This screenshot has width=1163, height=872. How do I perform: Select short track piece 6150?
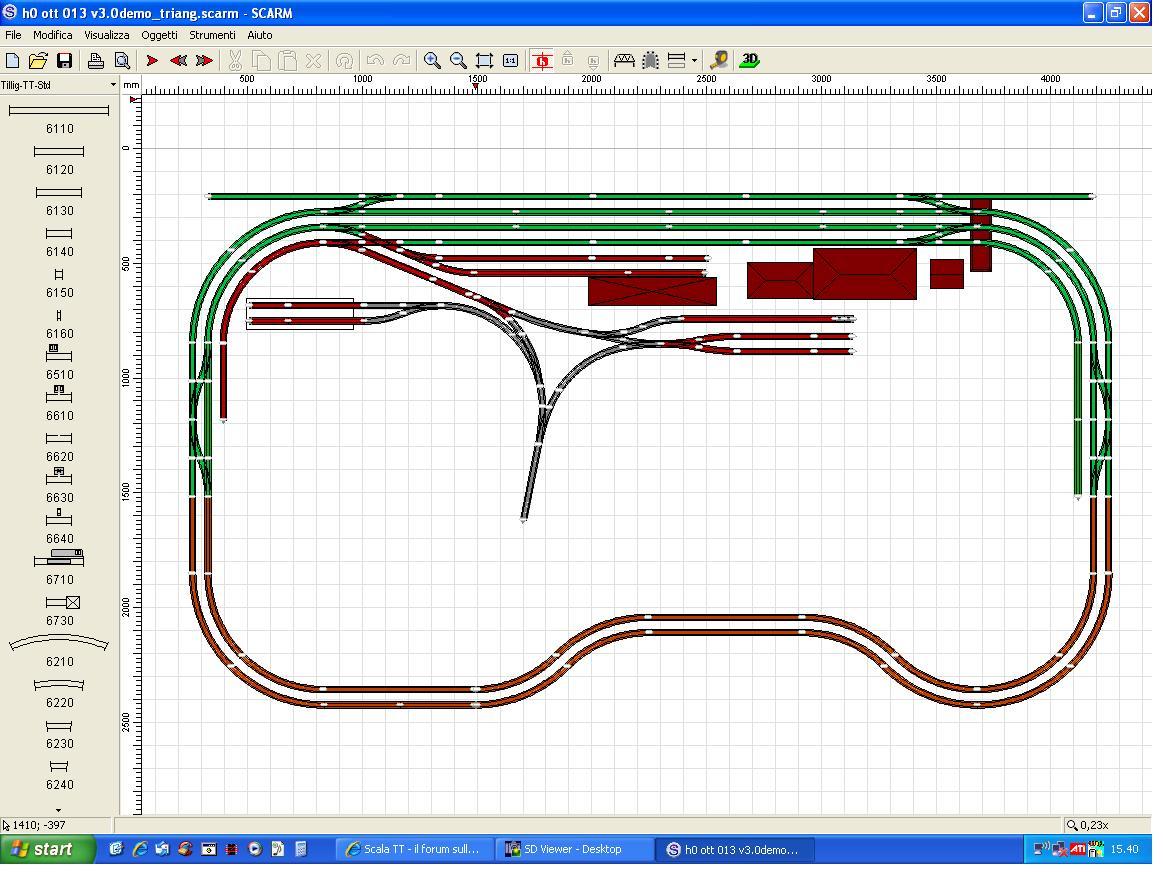point(59,283)
